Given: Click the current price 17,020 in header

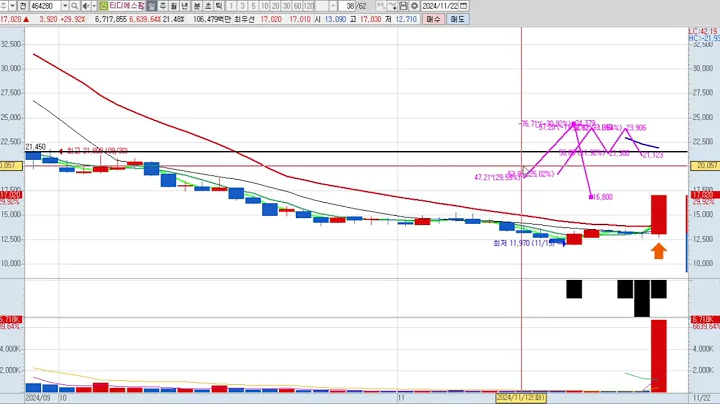Looking at the screenshot, I should click(11, 19).
